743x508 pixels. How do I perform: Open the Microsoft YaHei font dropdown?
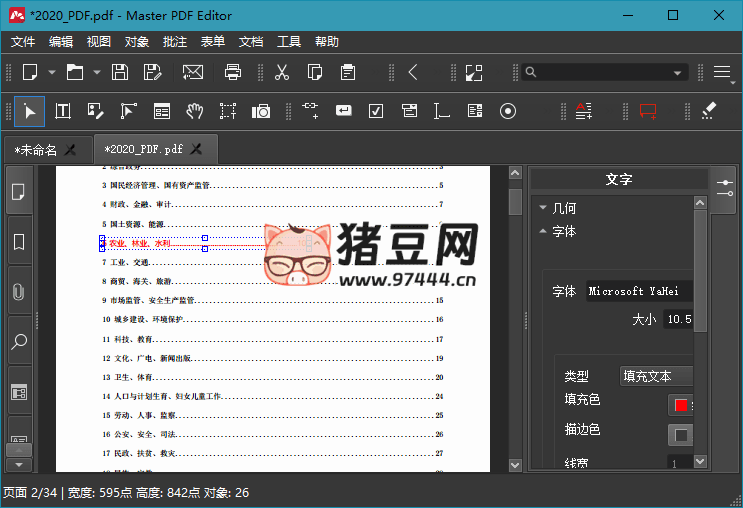pyautogui.click(x=639, y=291)
